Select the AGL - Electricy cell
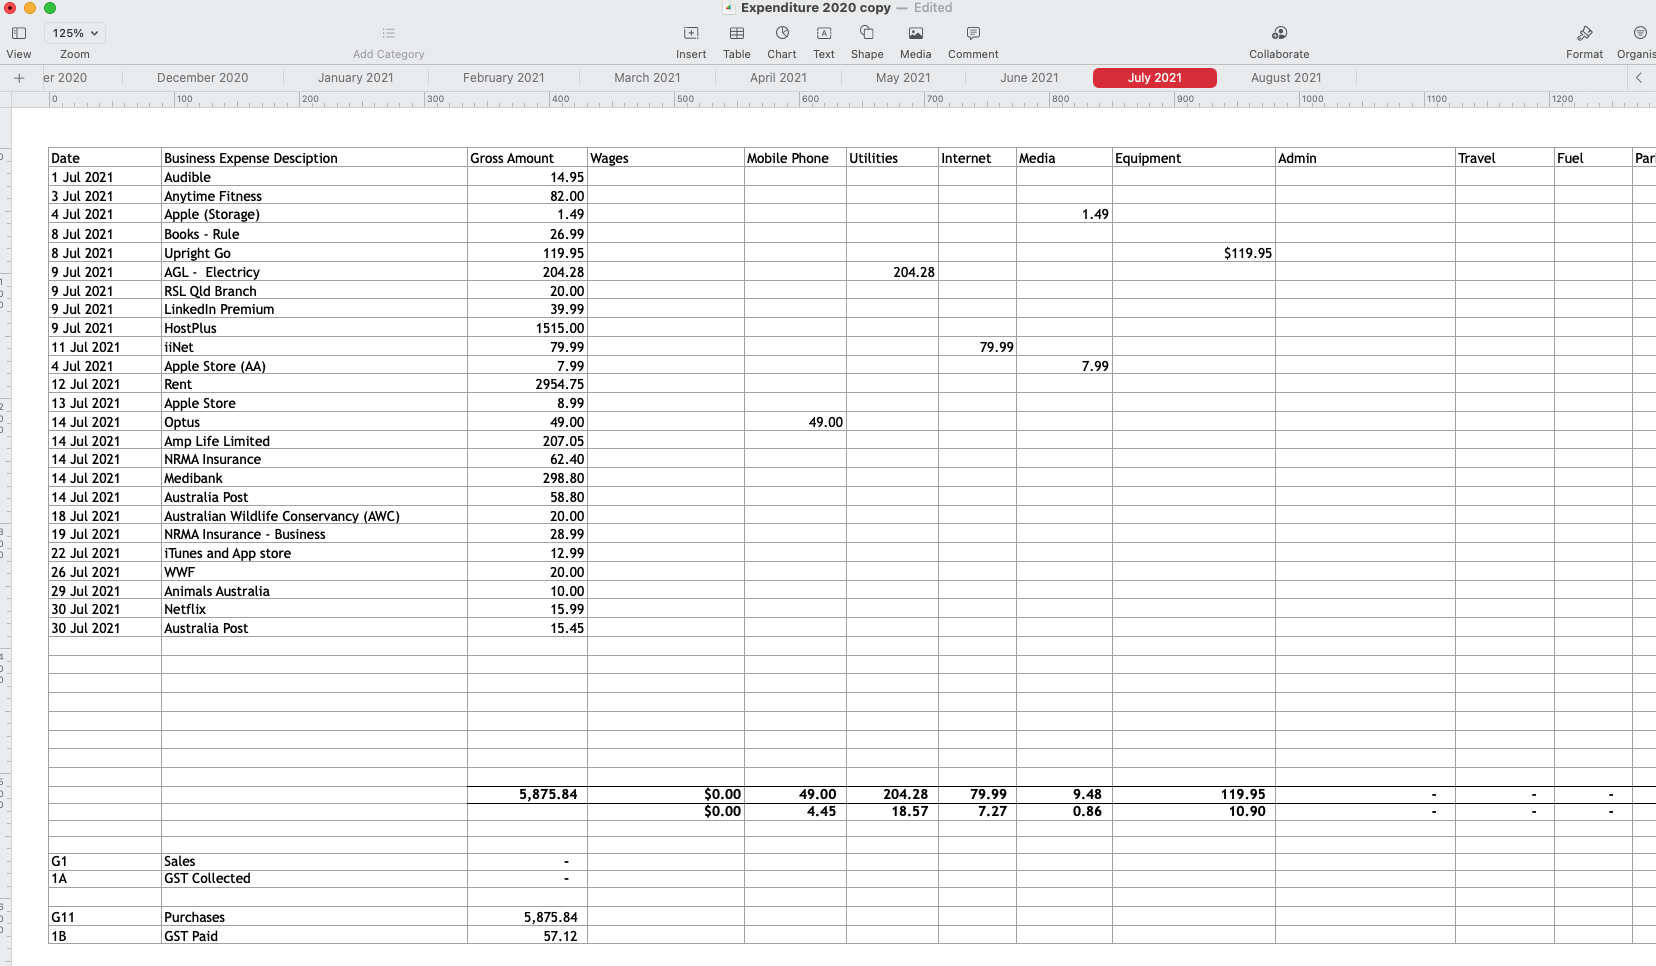The width and height of the screenshot is (1656, 966). 314,272
